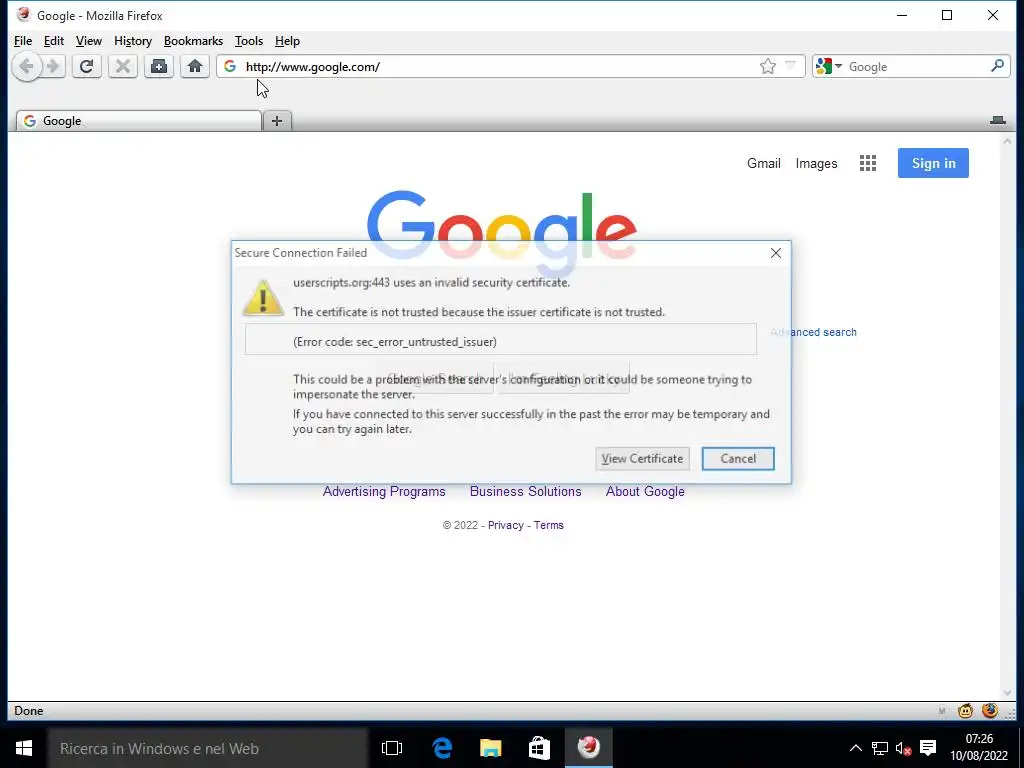The height and width of the screenshot is (768, 1024).
Task: Open the About Google link
Action: coord(645,491)
